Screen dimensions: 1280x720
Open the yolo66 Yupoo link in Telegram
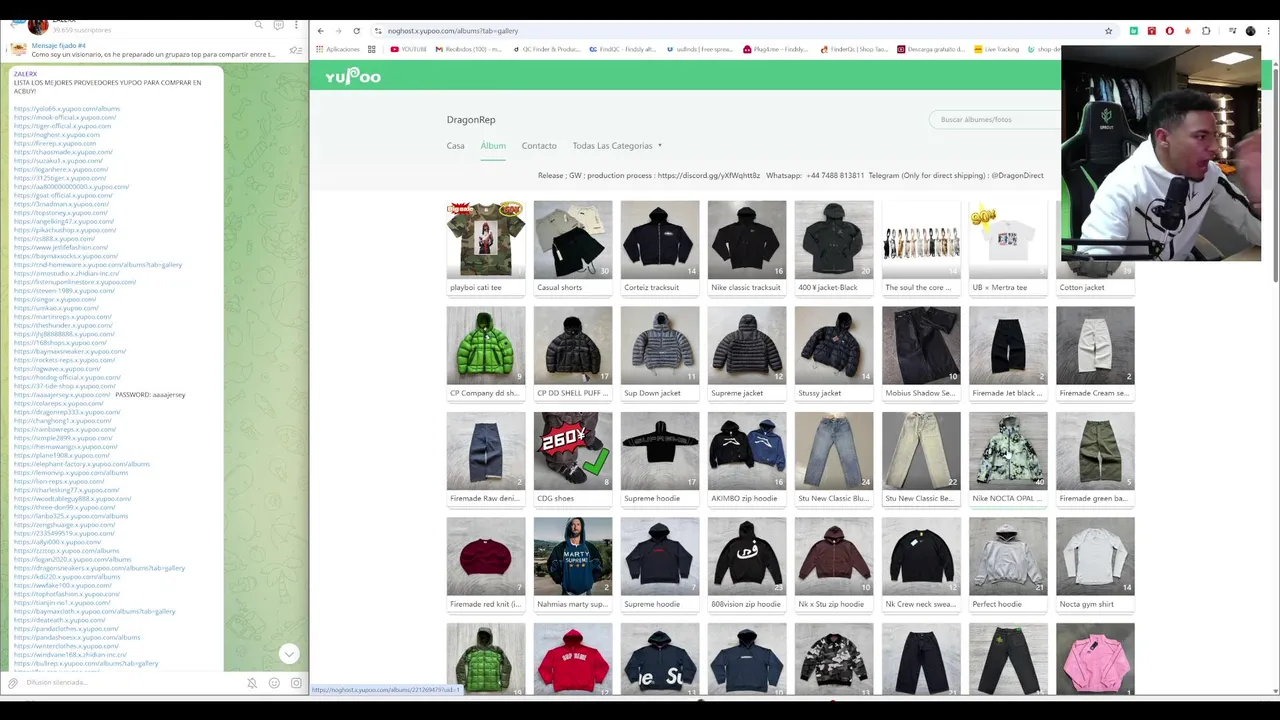[67, 108]
